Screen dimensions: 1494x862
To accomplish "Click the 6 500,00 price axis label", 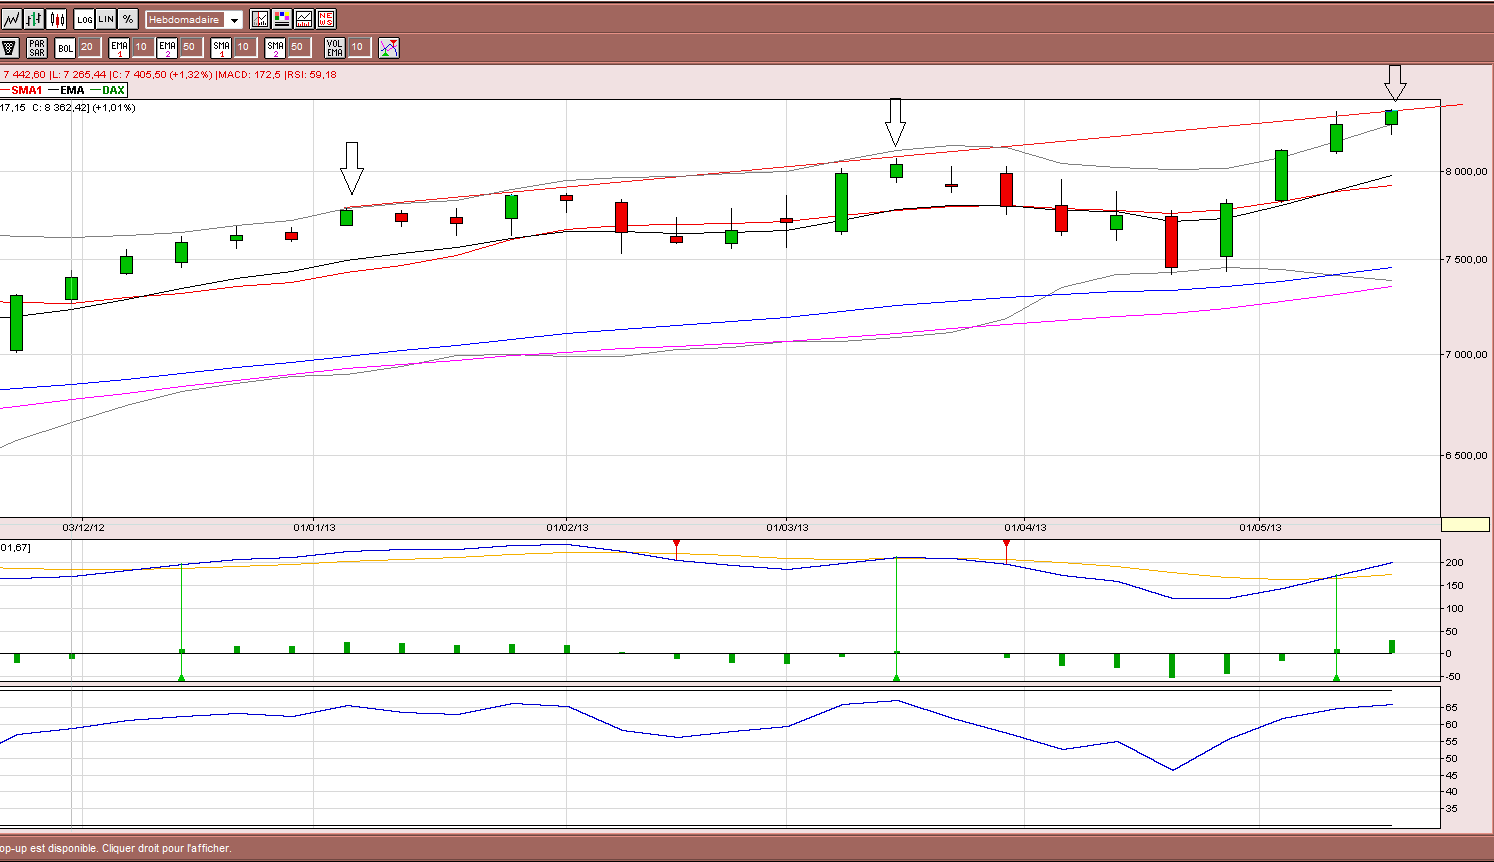I will pos(1466,455).
